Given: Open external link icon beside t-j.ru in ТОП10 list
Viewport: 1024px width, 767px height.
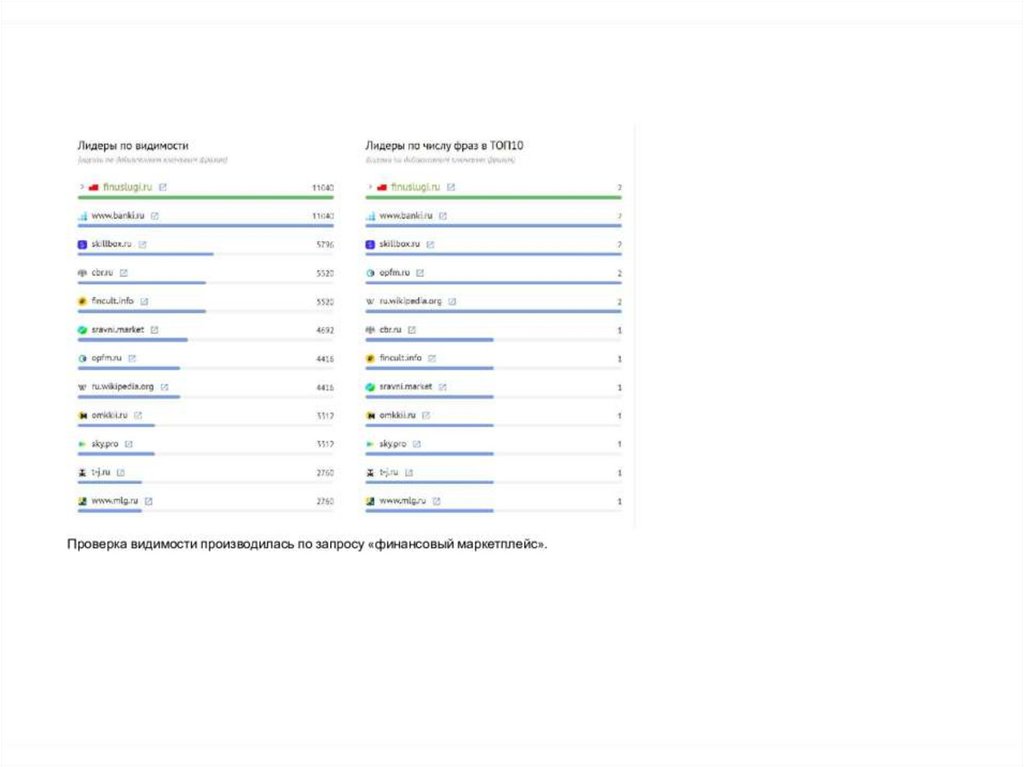Looking at the screenshot, I should (x=409, y=472).
